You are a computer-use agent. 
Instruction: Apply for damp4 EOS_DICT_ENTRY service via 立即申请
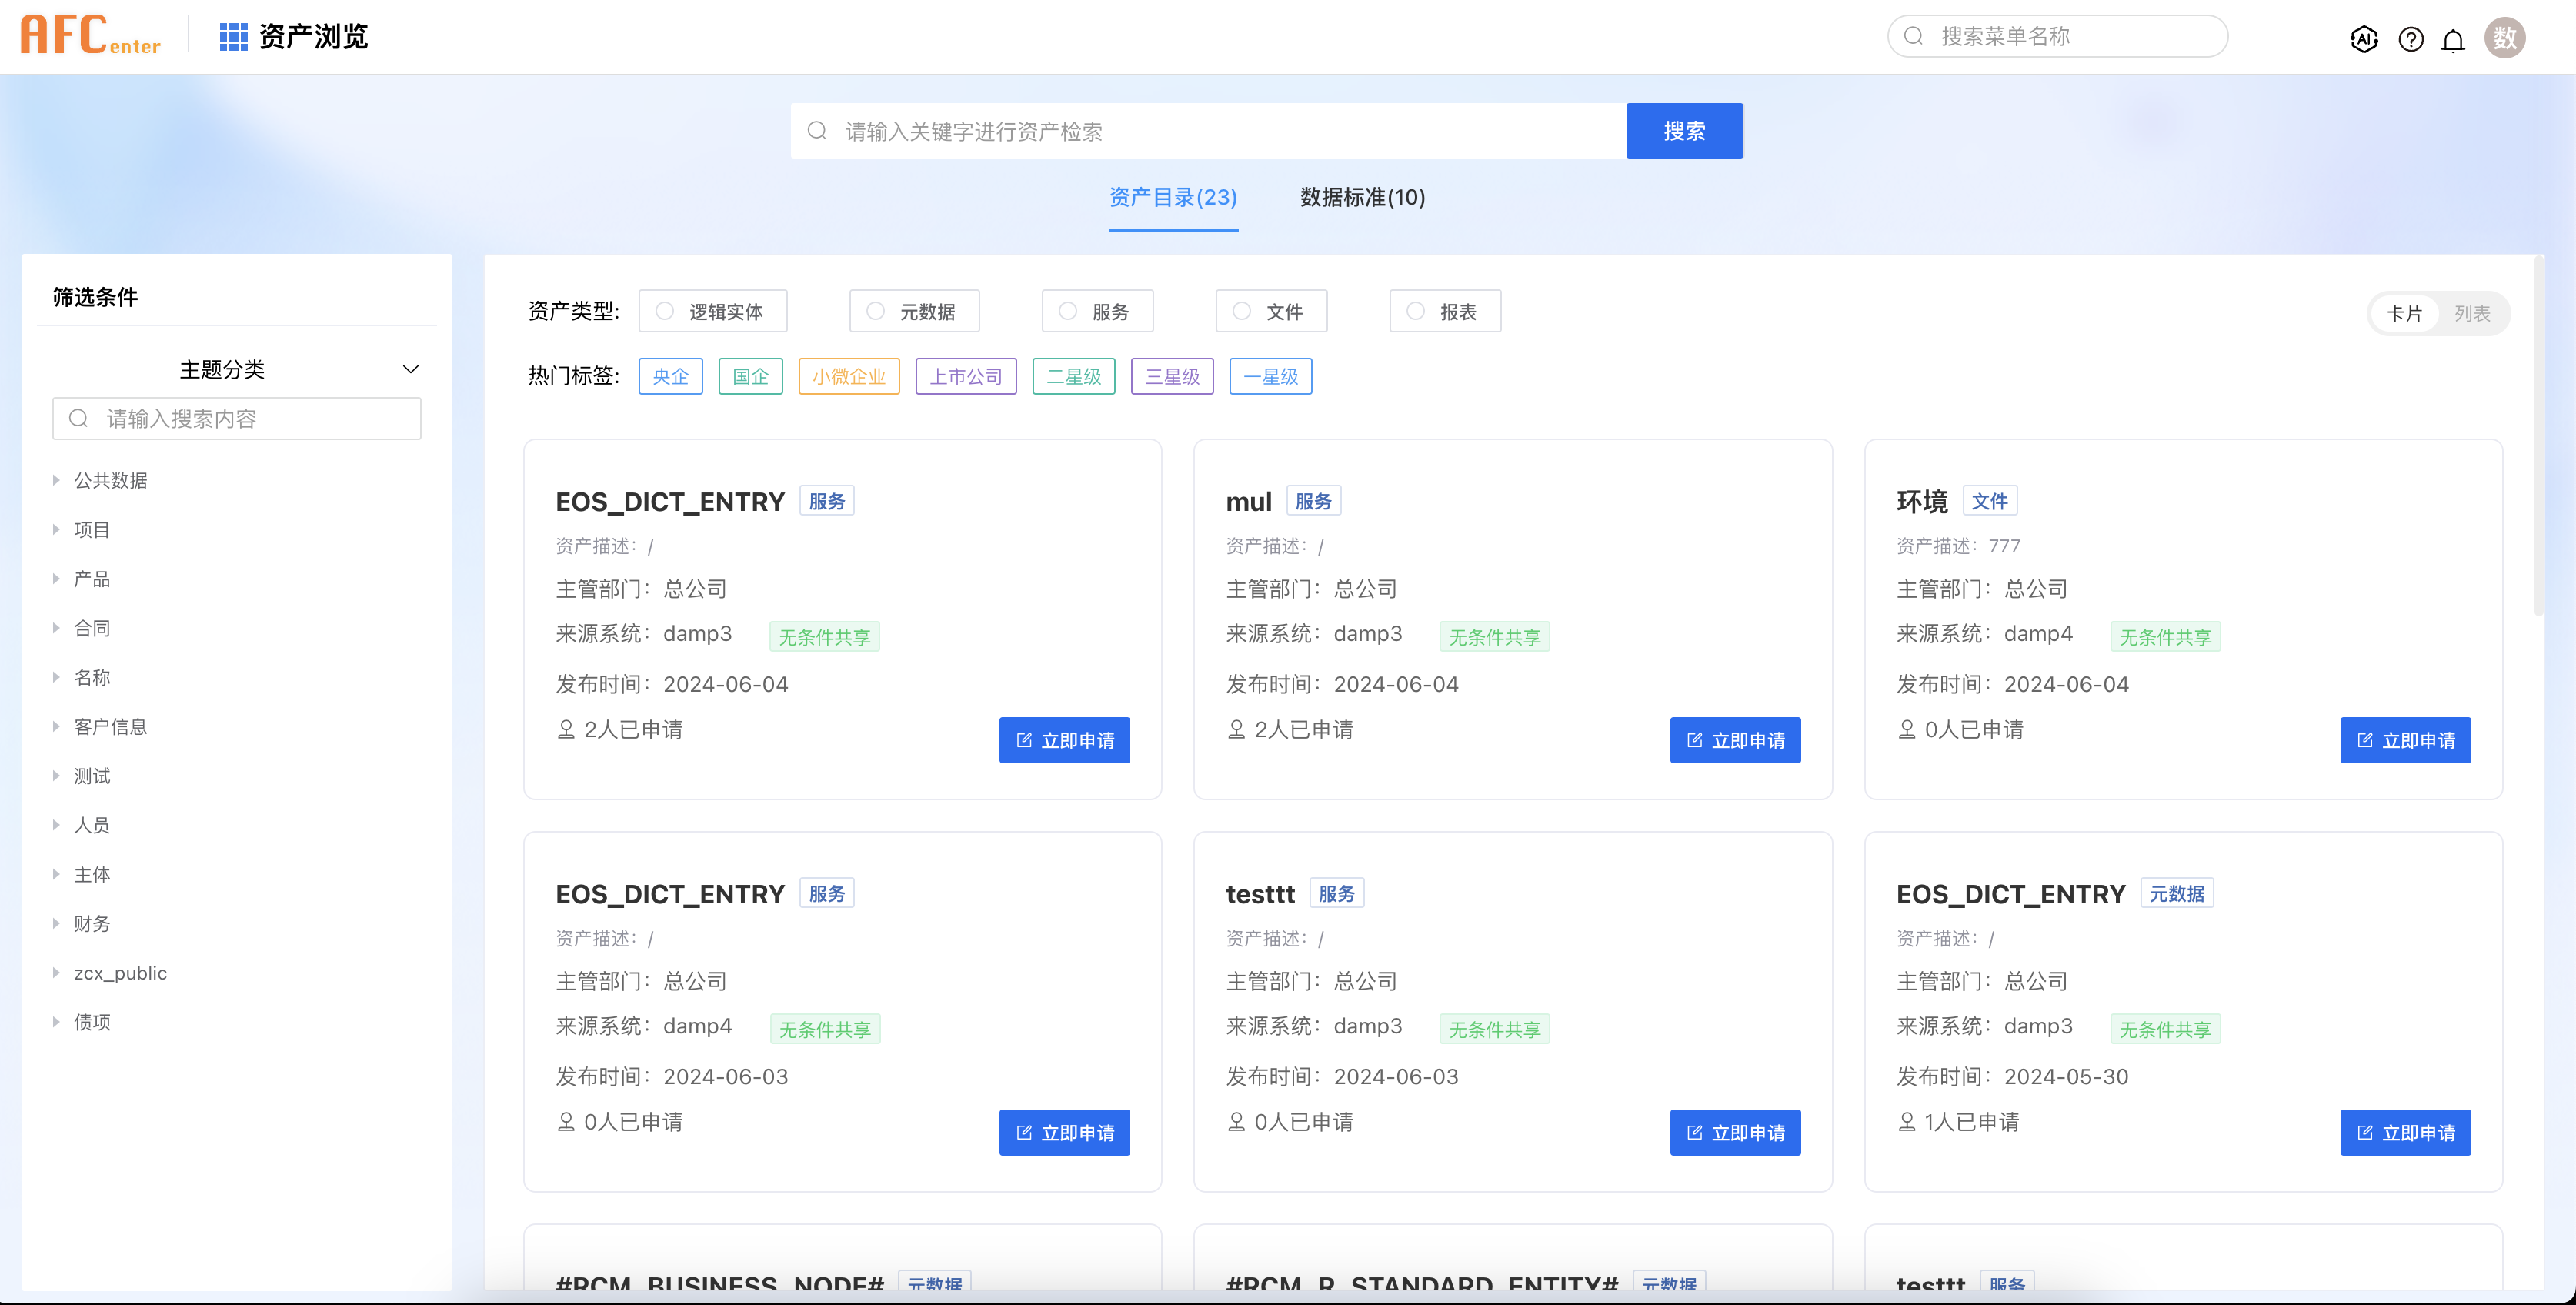pyautogui.click(x=1064, y=1132)
